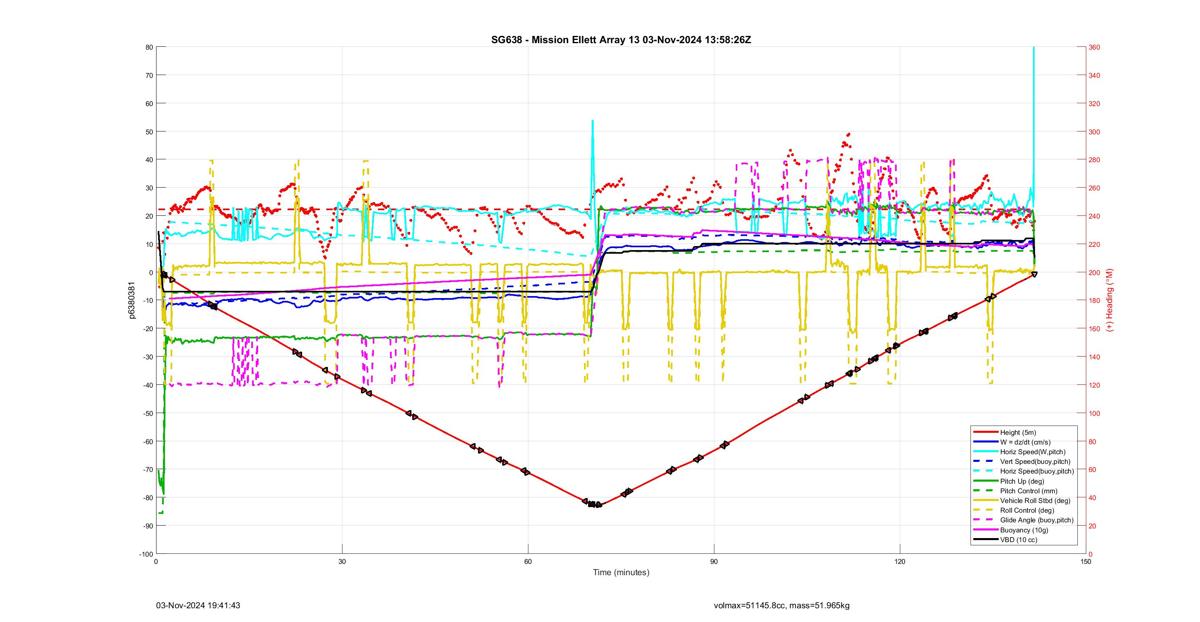Click the cyan spike peak near 70 minutes
Screen dimensions: 1200x622
click(593, 122)
